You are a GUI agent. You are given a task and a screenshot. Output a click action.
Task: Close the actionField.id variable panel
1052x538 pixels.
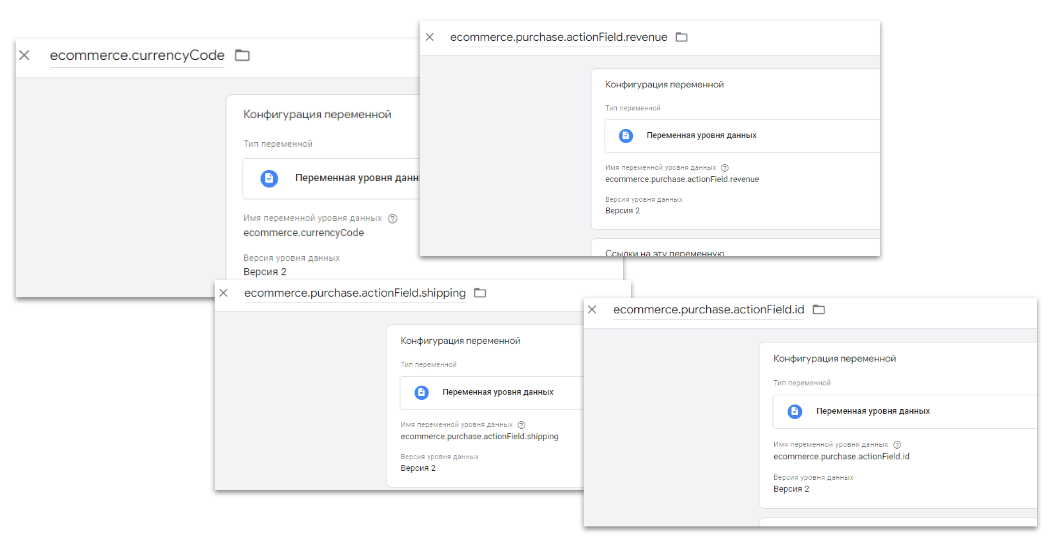tap(592, 310)
